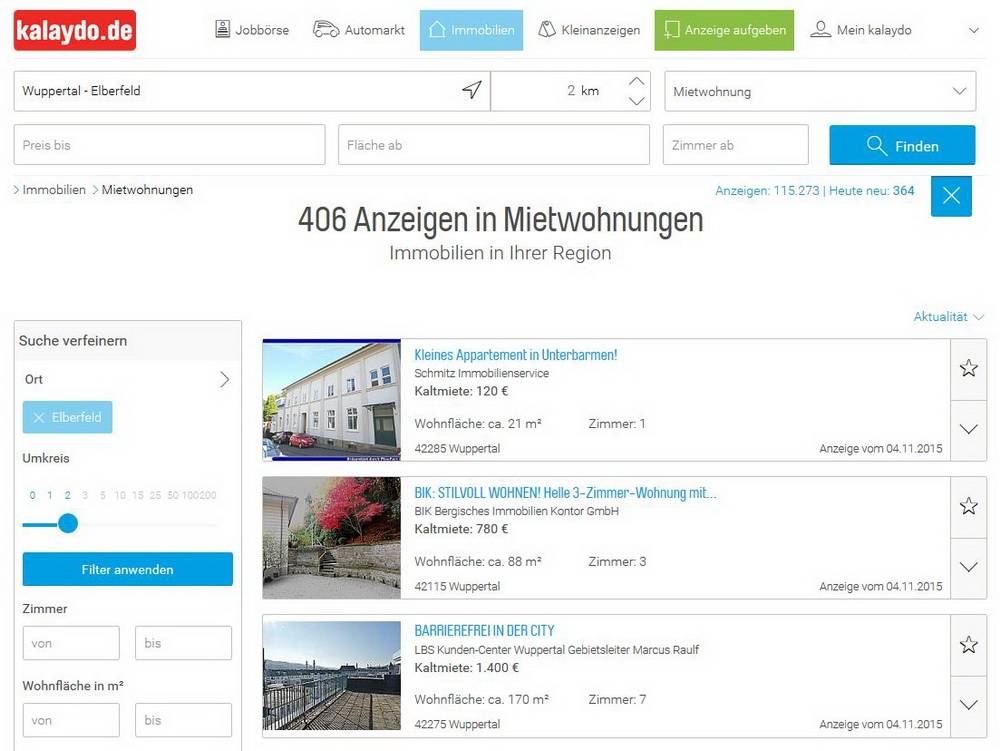The image size is (1000, 751).
Task: Click the green Anzeige aufgeben icon
Action: pos(673,30)
